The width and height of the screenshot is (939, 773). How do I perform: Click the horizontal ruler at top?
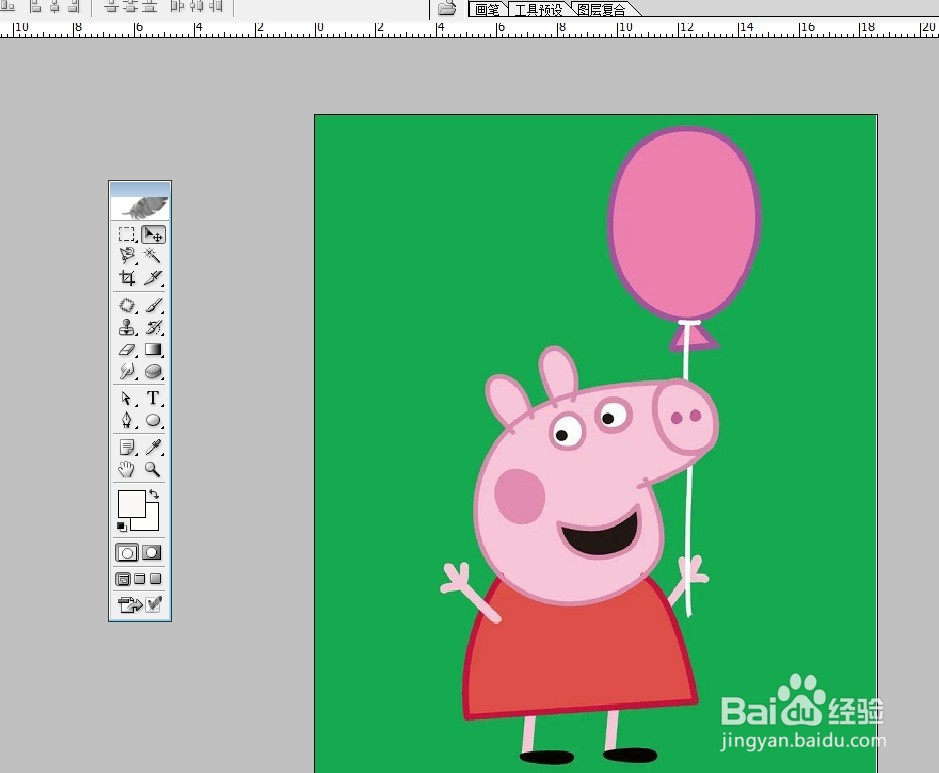pyautogui.click(x=470, y=29)
